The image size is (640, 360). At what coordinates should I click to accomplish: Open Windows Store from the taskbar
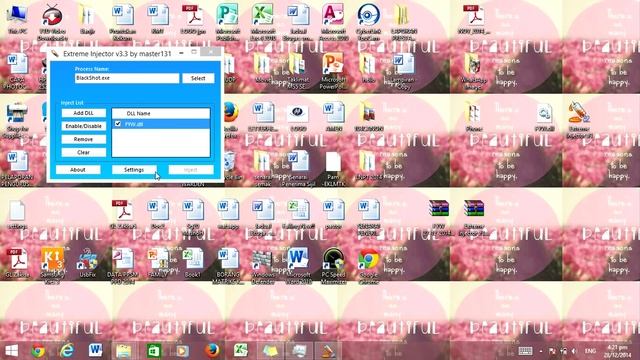[x=153, y=351]
